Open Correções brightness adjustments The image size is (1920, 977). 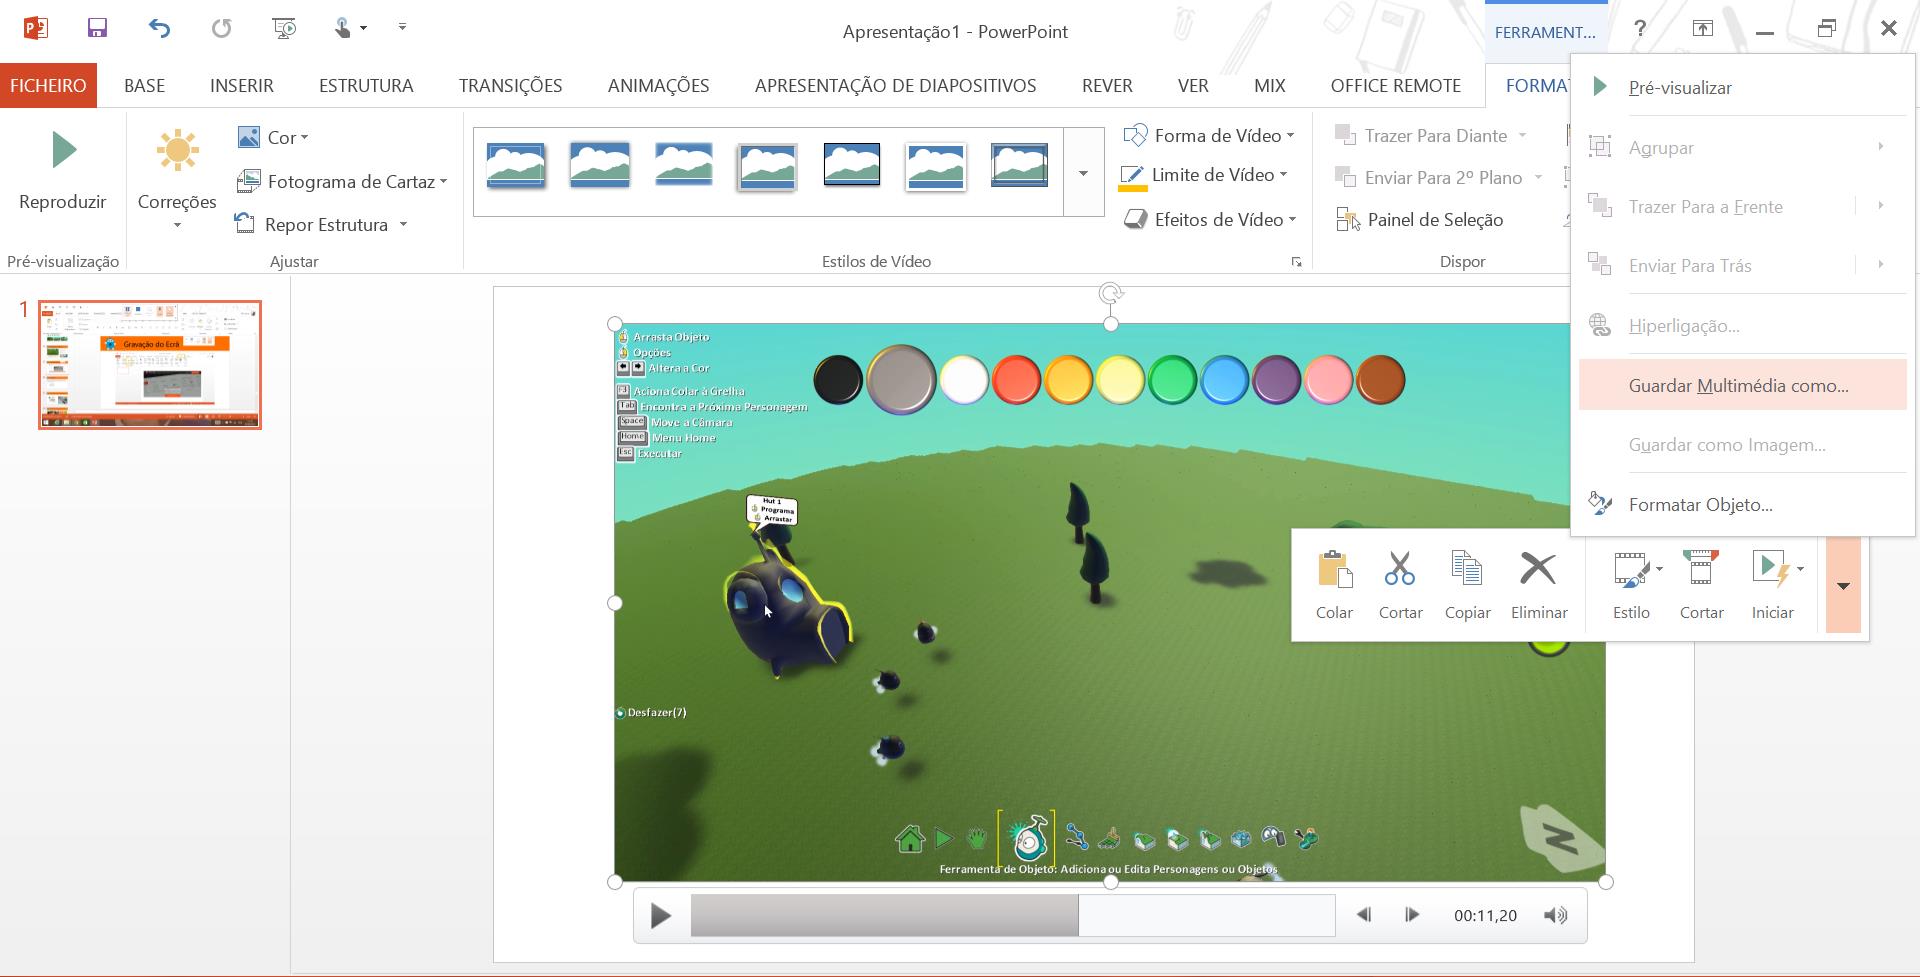(177, 180)
